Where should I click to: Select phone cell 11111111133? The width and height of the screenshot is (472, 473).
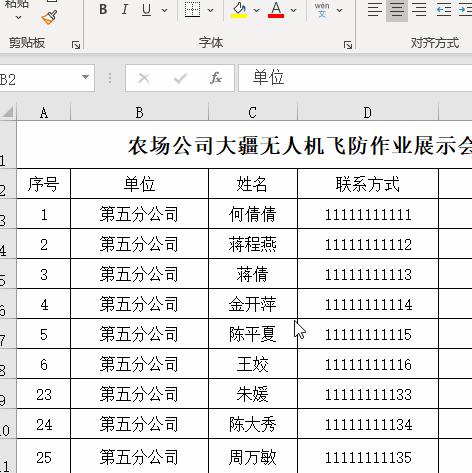[368, 394]
